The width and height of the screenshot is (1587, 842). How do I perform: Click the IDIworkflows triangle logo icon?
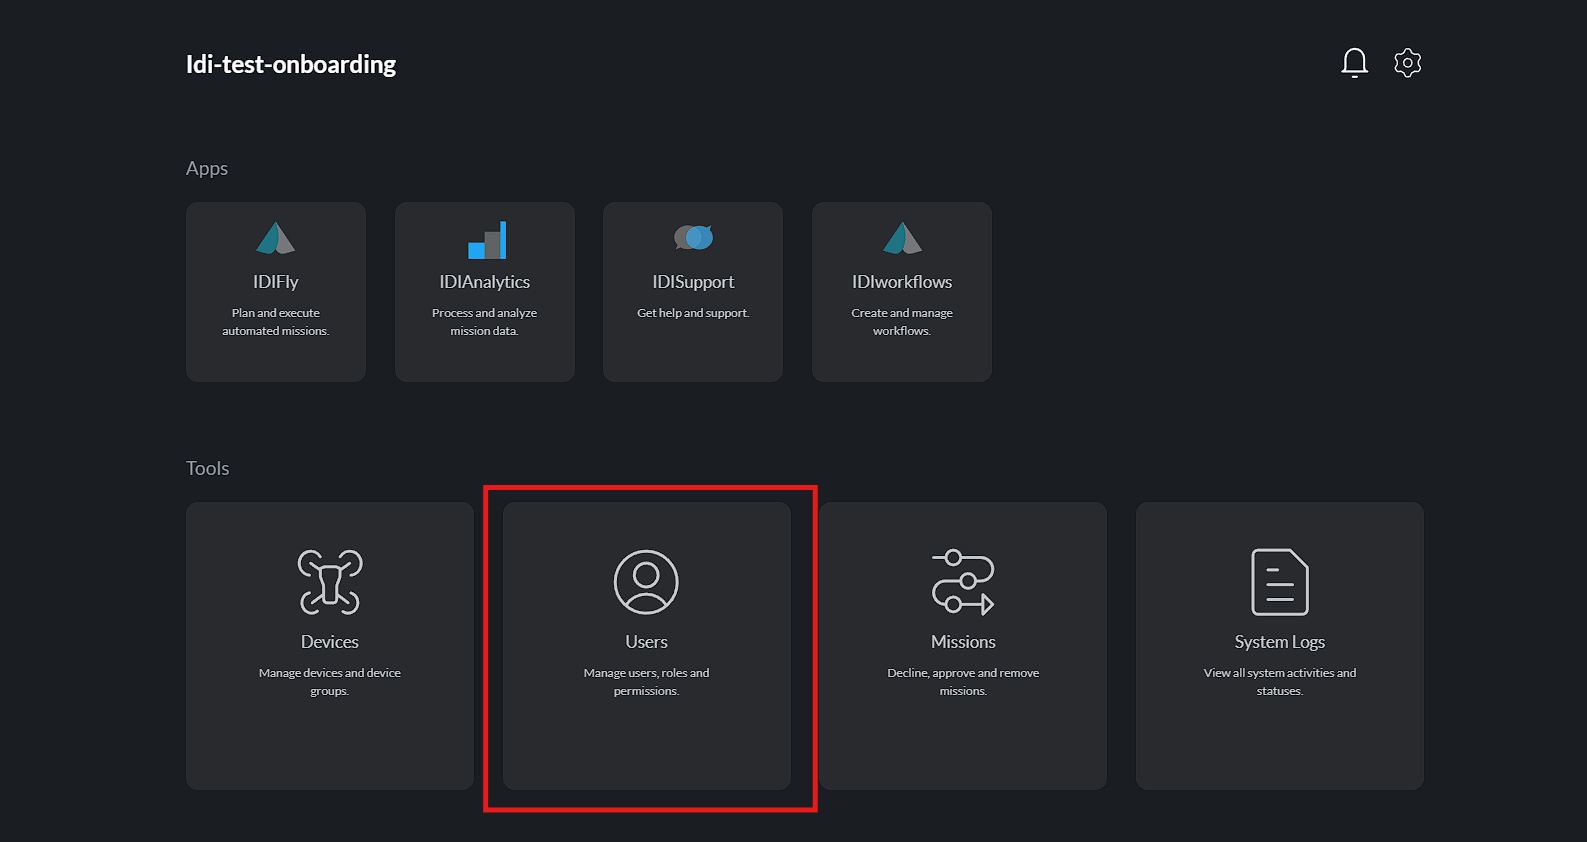coord(902,238)
